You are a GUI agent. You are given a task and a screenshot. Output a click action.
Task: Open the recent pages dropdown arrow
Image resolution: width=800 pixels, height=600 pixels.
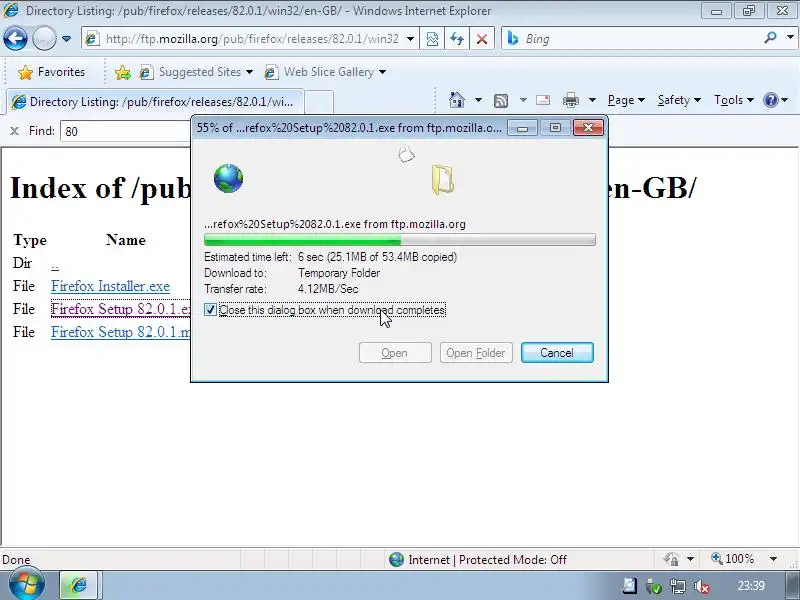[x=66, y=39]
